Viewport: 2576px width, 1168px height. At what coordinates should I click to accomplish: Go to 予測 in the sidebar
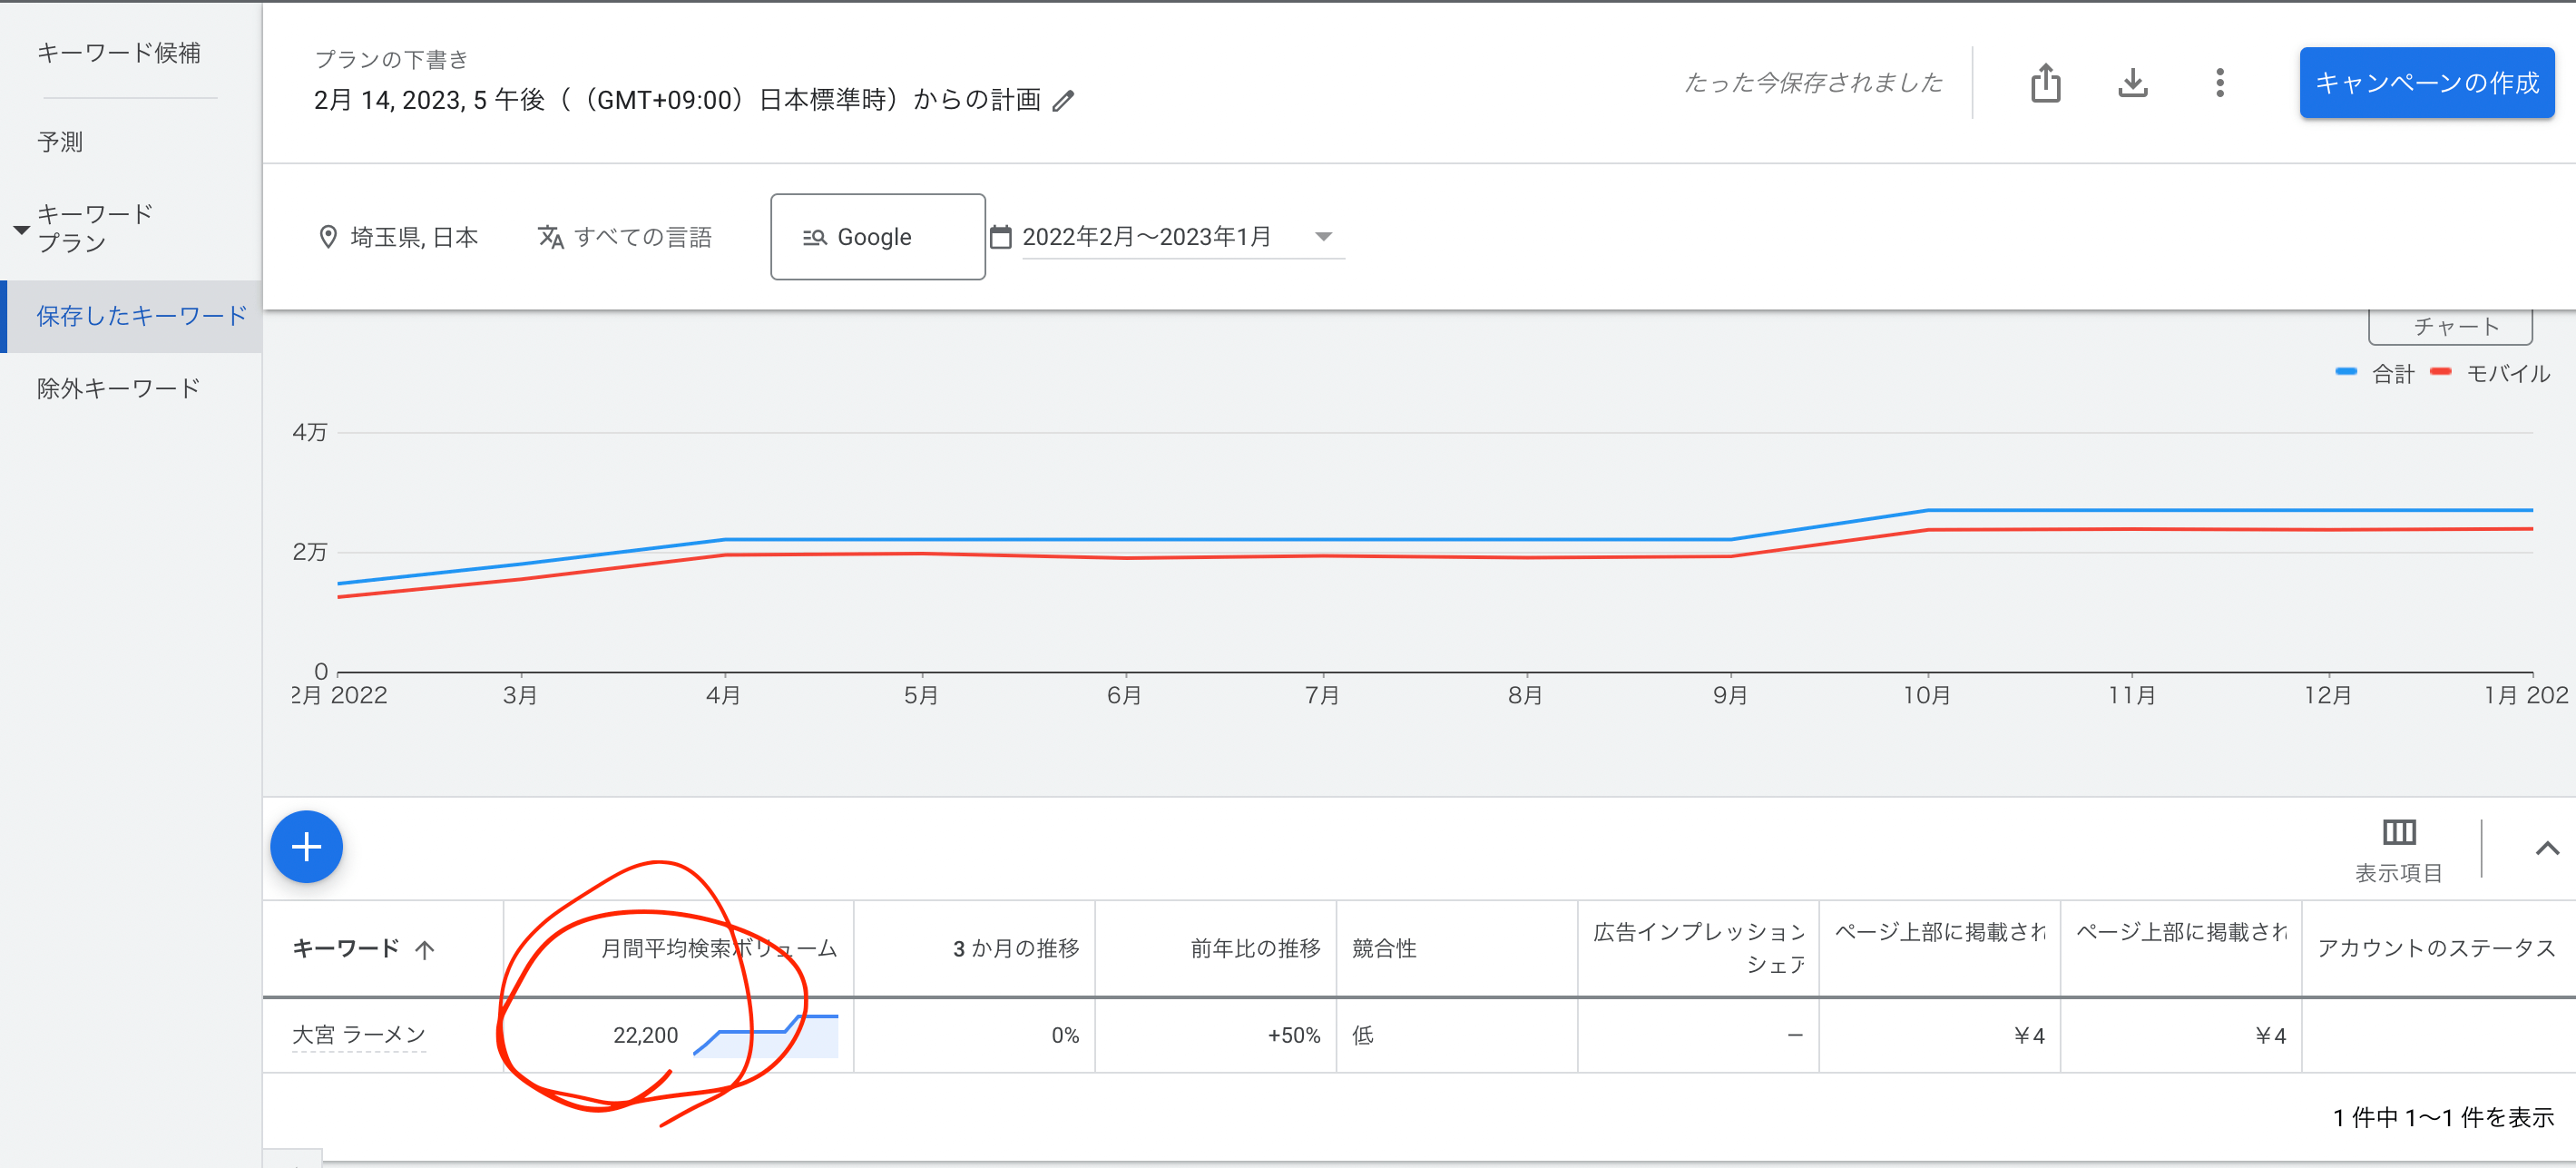[60, 142]
